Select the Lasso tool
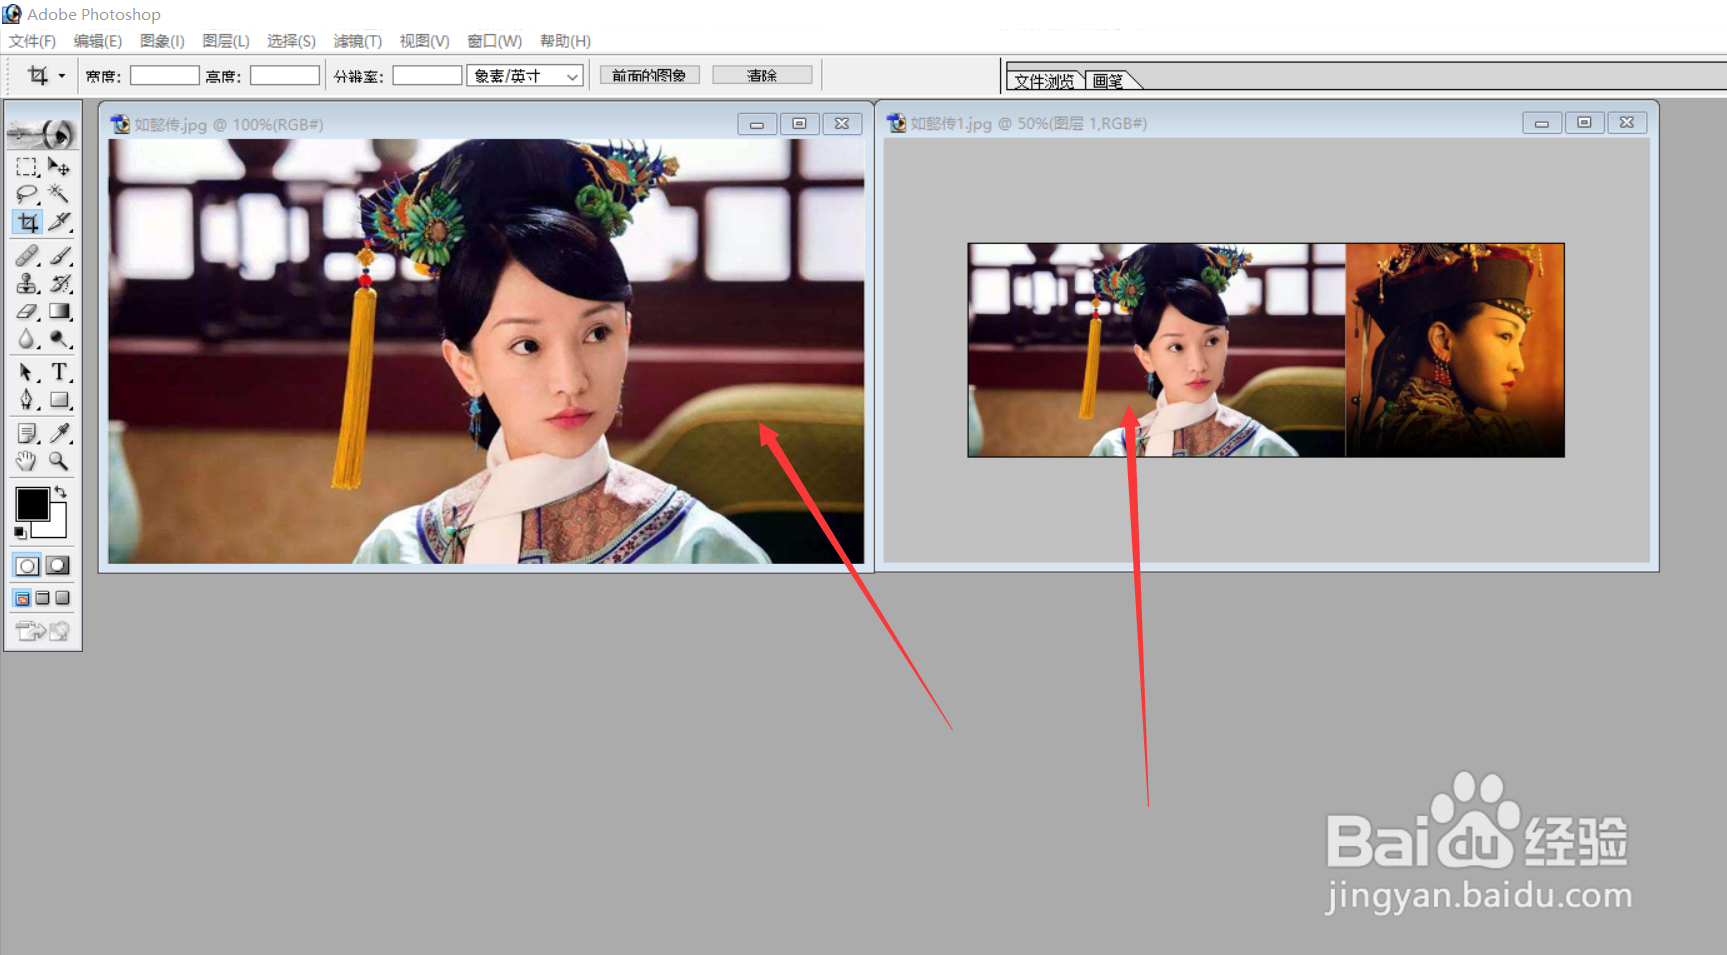 tap(27, 194)
